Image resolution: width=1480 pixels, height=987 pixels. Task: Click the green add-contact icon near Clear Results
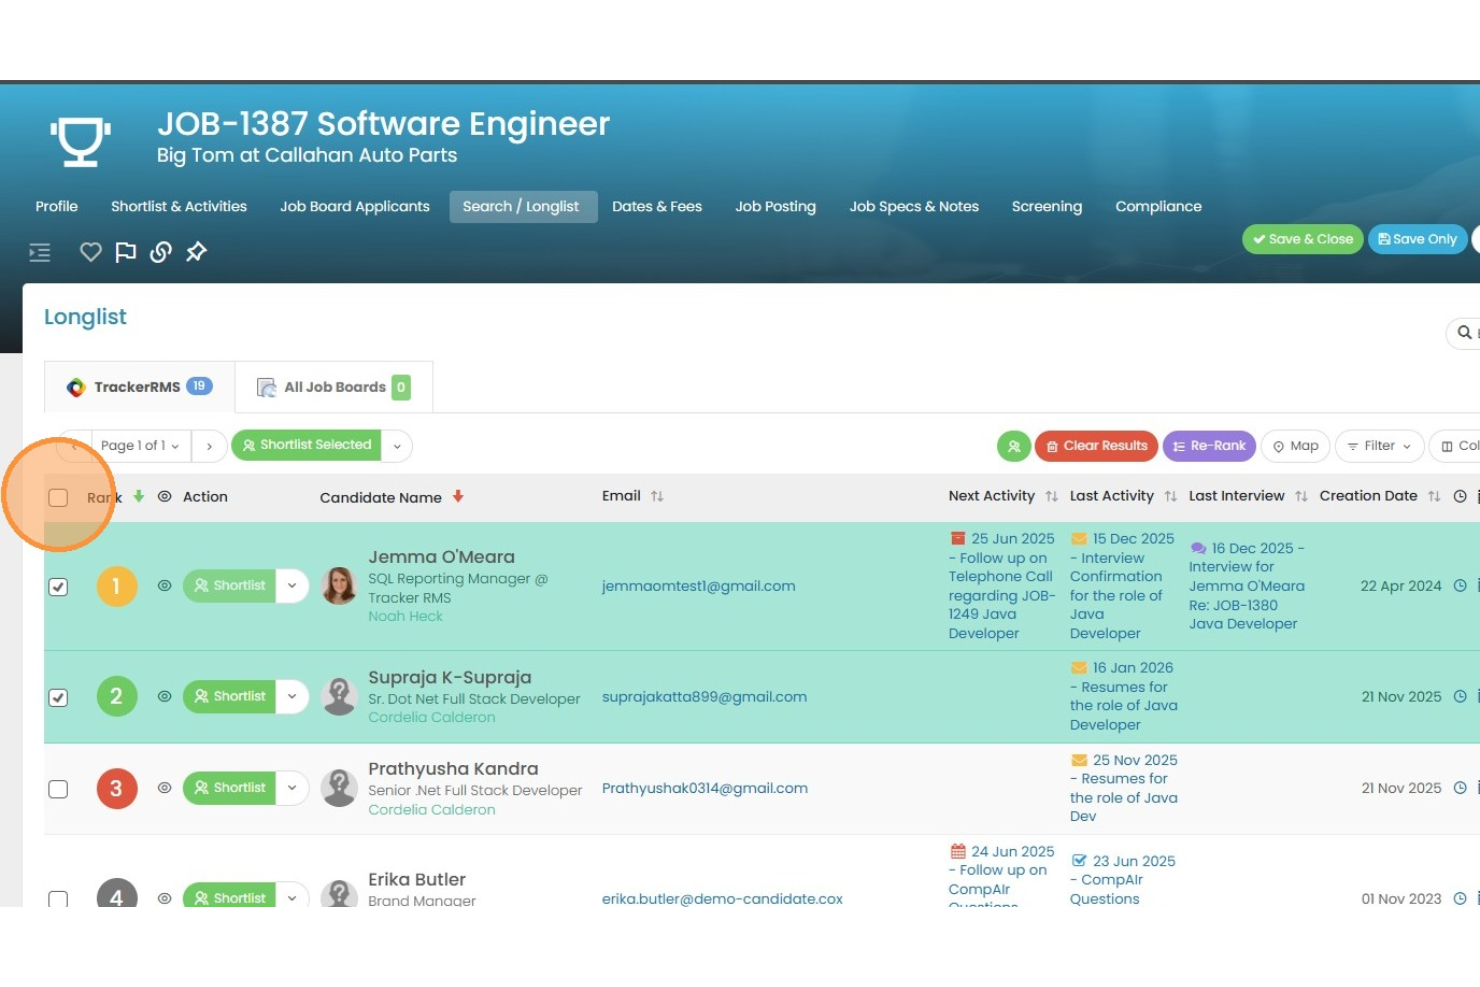click(1012, 446)
